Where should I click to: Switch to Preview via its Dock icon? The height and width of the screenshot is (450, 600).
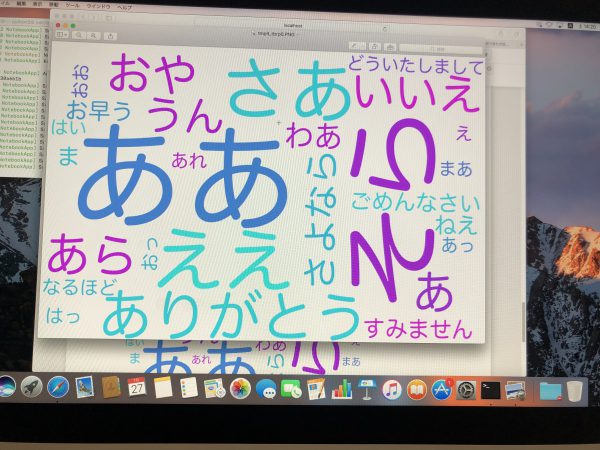pos(515,390)
